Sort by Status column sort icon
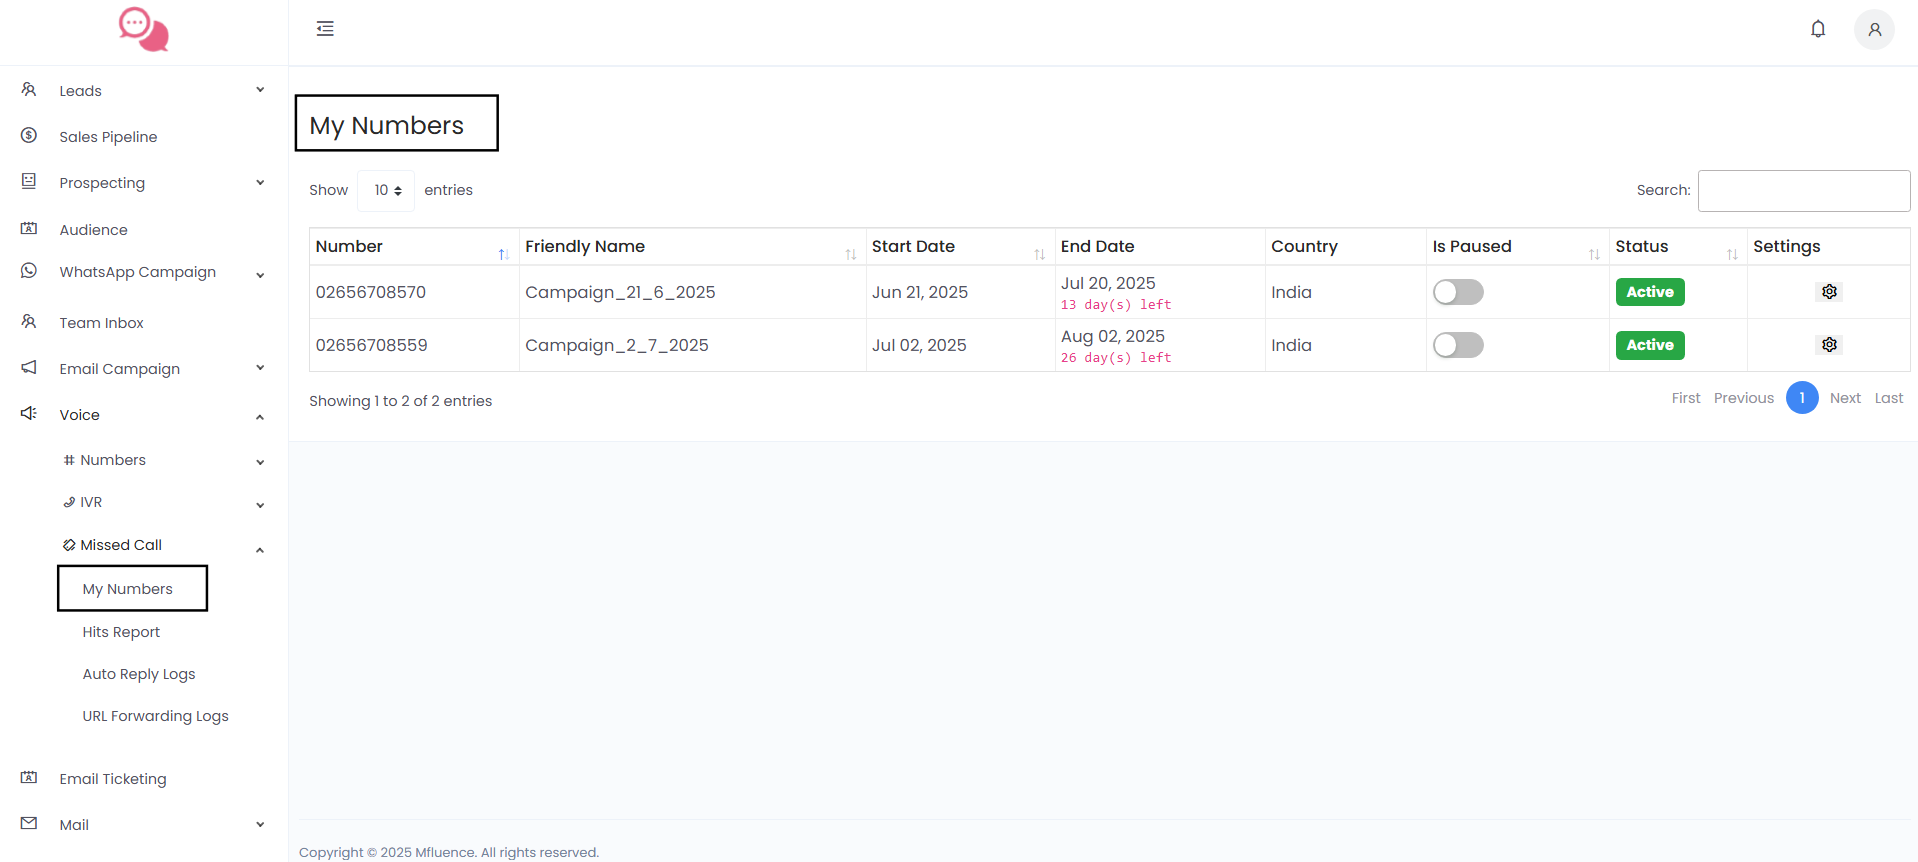Image resolution: width=1918 pixels, height=862 pixels. [x=1731, y=254]
